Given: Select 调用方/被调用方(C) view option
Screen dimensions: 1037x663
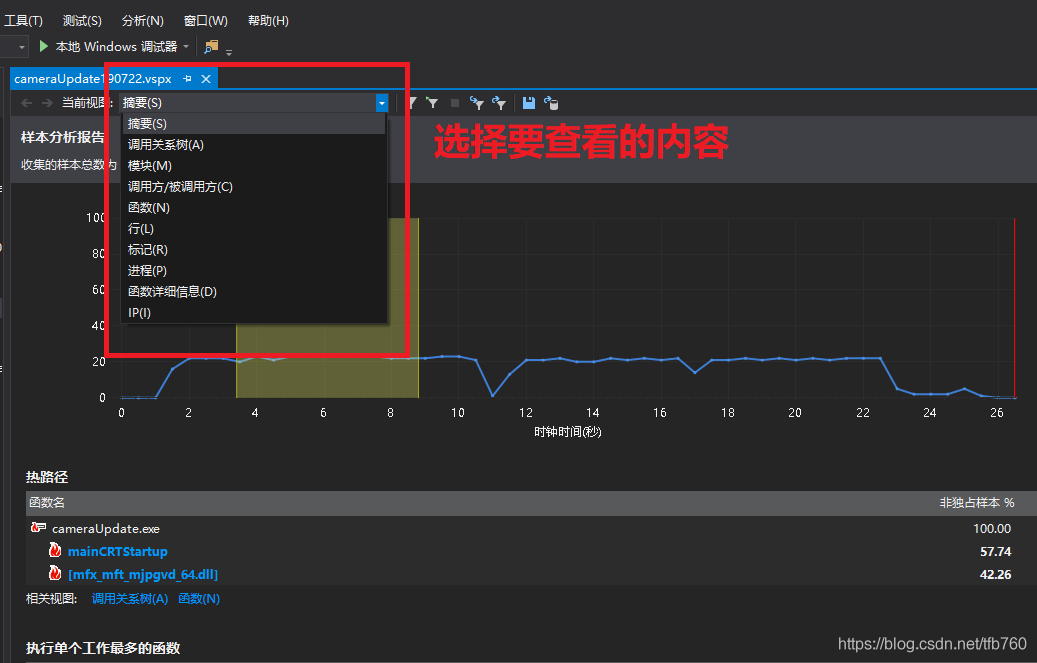Looking at the screenshot, I should pos(253,187).
